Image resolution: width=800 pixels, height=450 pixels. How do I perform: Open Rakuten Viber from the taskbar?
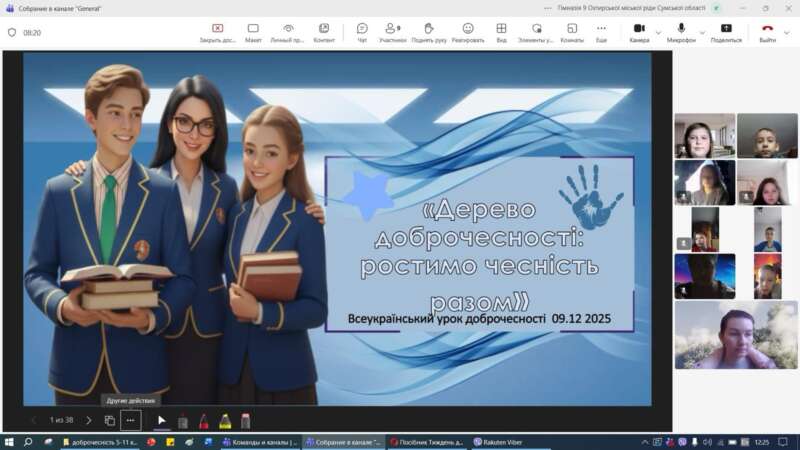(x=506, y=441)
